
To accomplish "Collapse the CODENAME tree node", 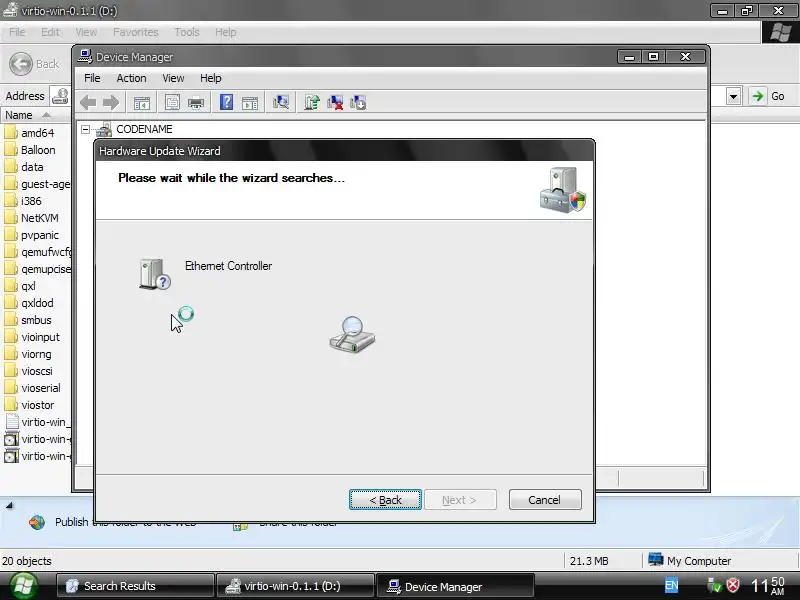I will point(85,130).
